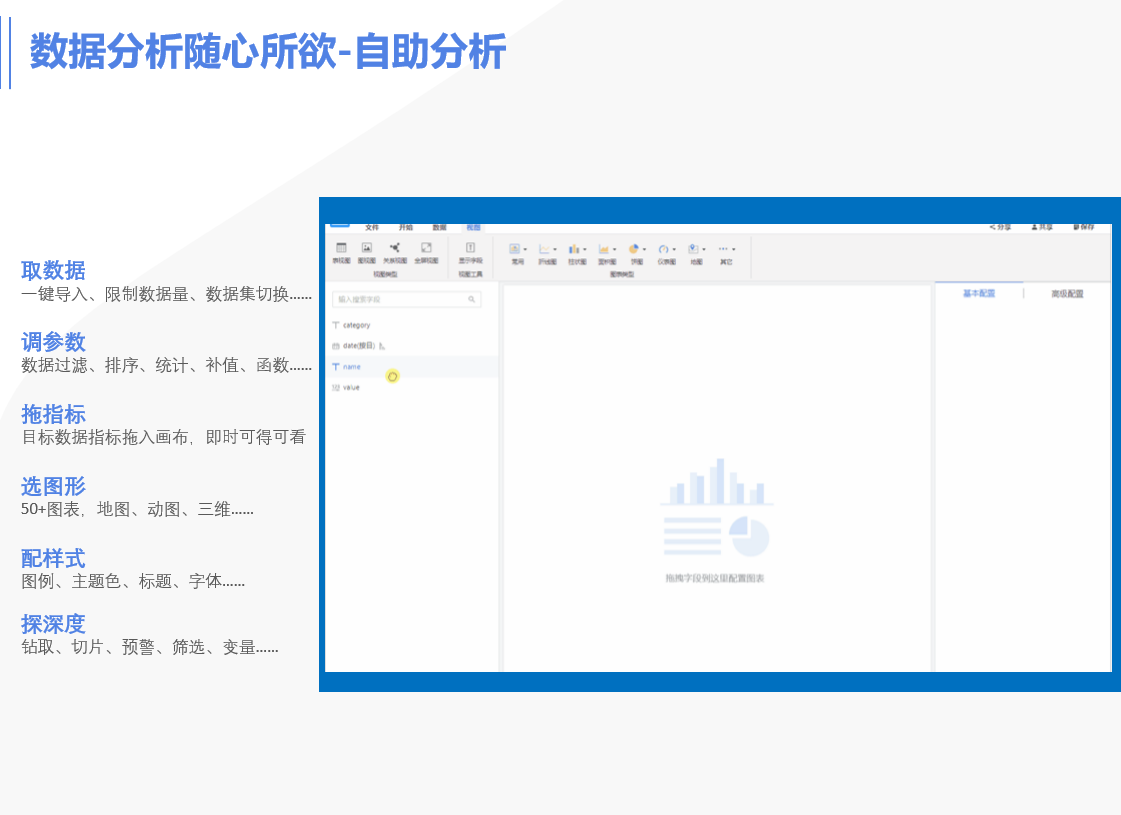
Task: Select the table view icon
Action: (x=341, y=248)
